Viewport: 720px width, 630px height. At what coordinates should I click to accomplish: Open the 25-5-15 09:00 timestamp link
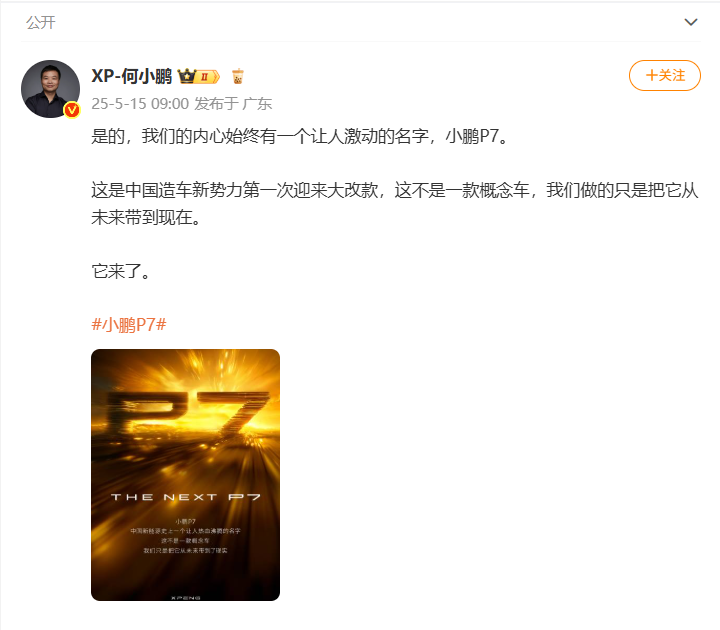[140, 104]
